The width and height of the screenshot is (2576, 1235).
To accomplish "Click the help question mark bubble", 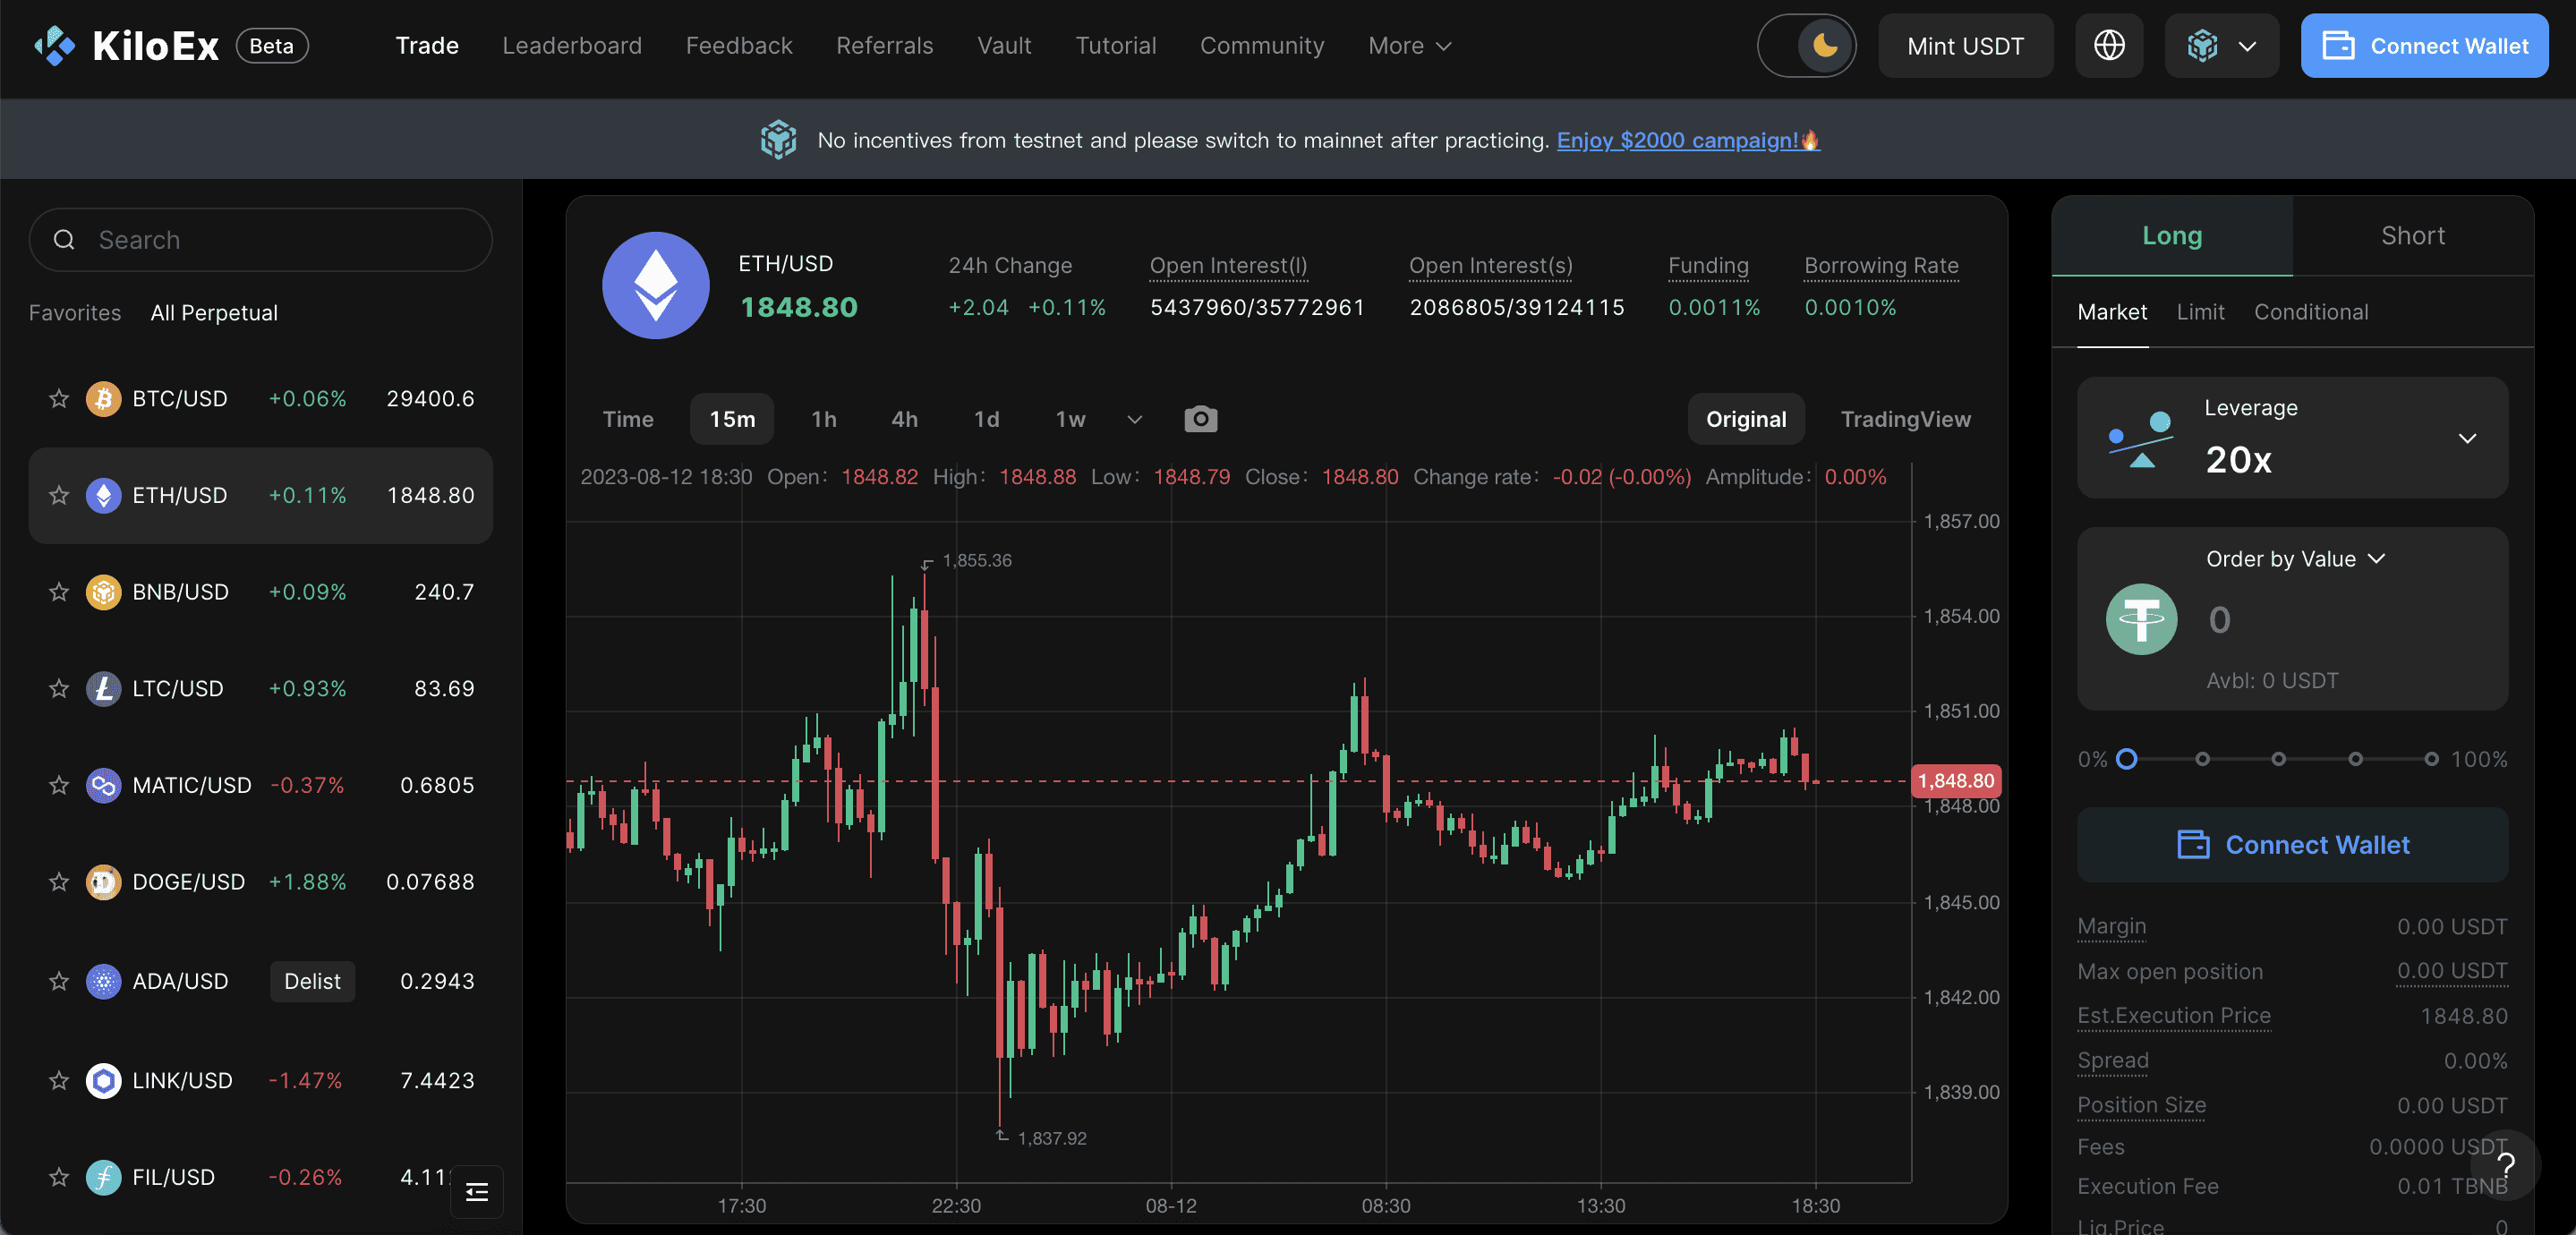I will point(2505,1165).
